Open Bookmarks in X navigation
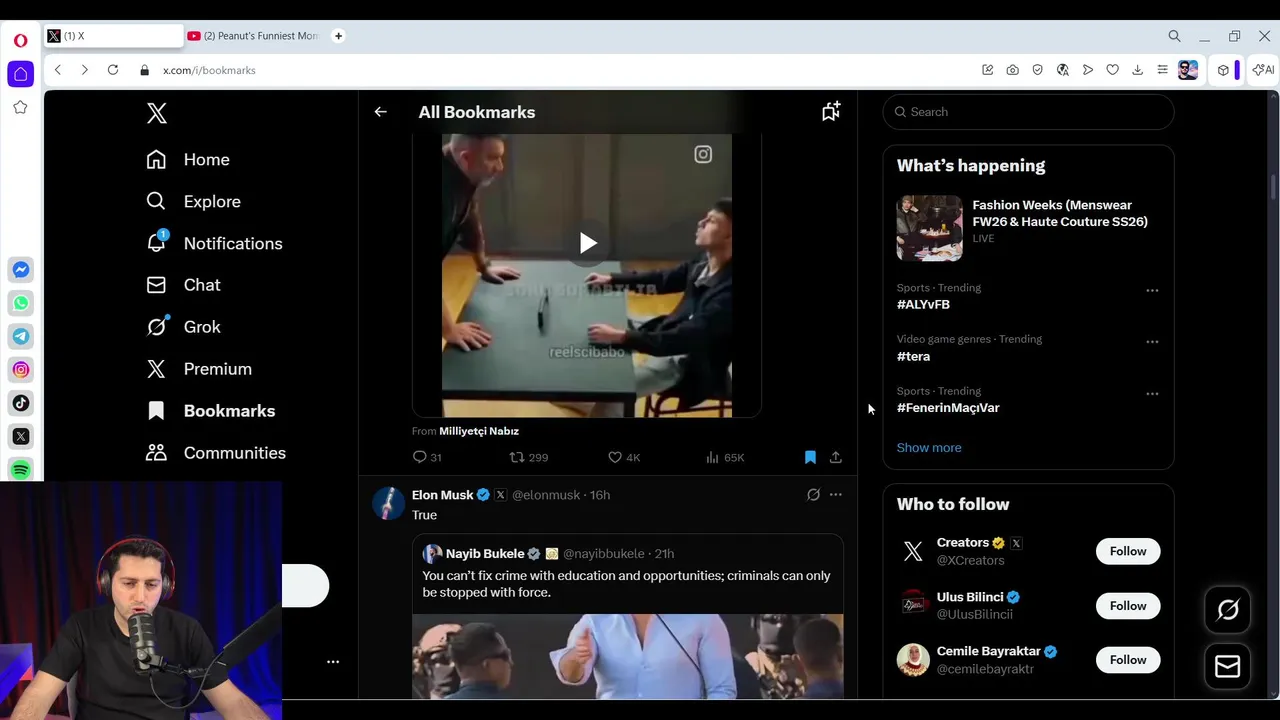This screenshot has height=720, width=1280. point(211,411)
